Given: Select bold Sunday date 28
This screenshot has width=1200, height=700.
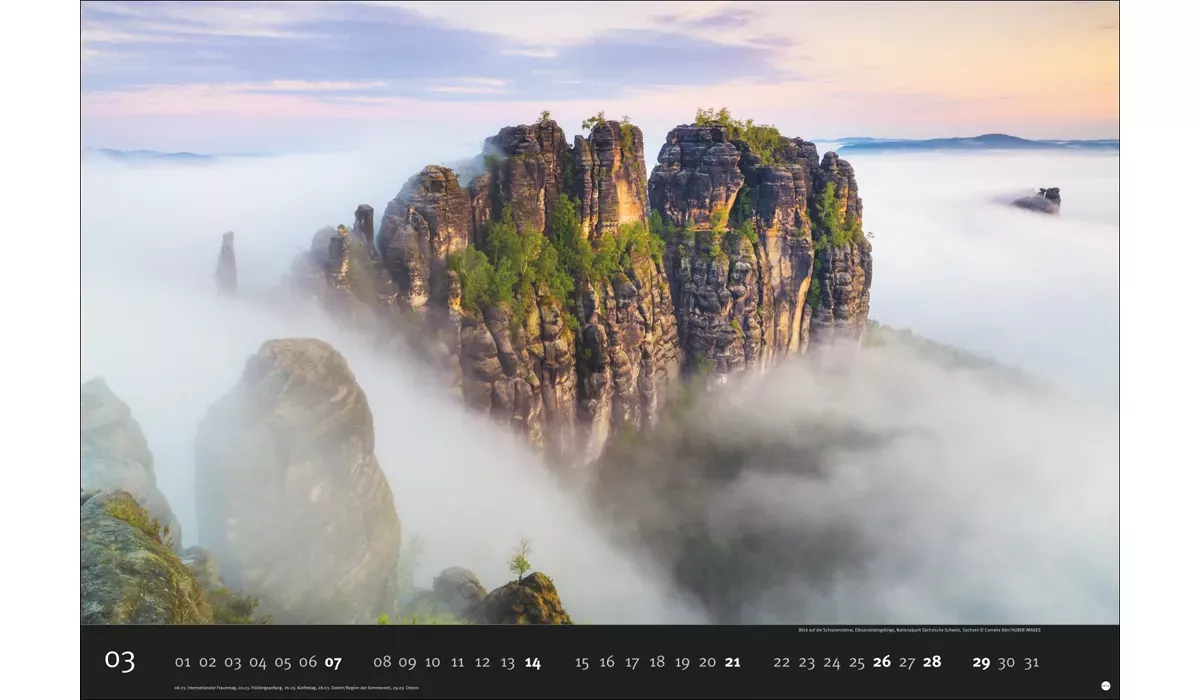Looking at the screenshot, I should tap(932, 662).
